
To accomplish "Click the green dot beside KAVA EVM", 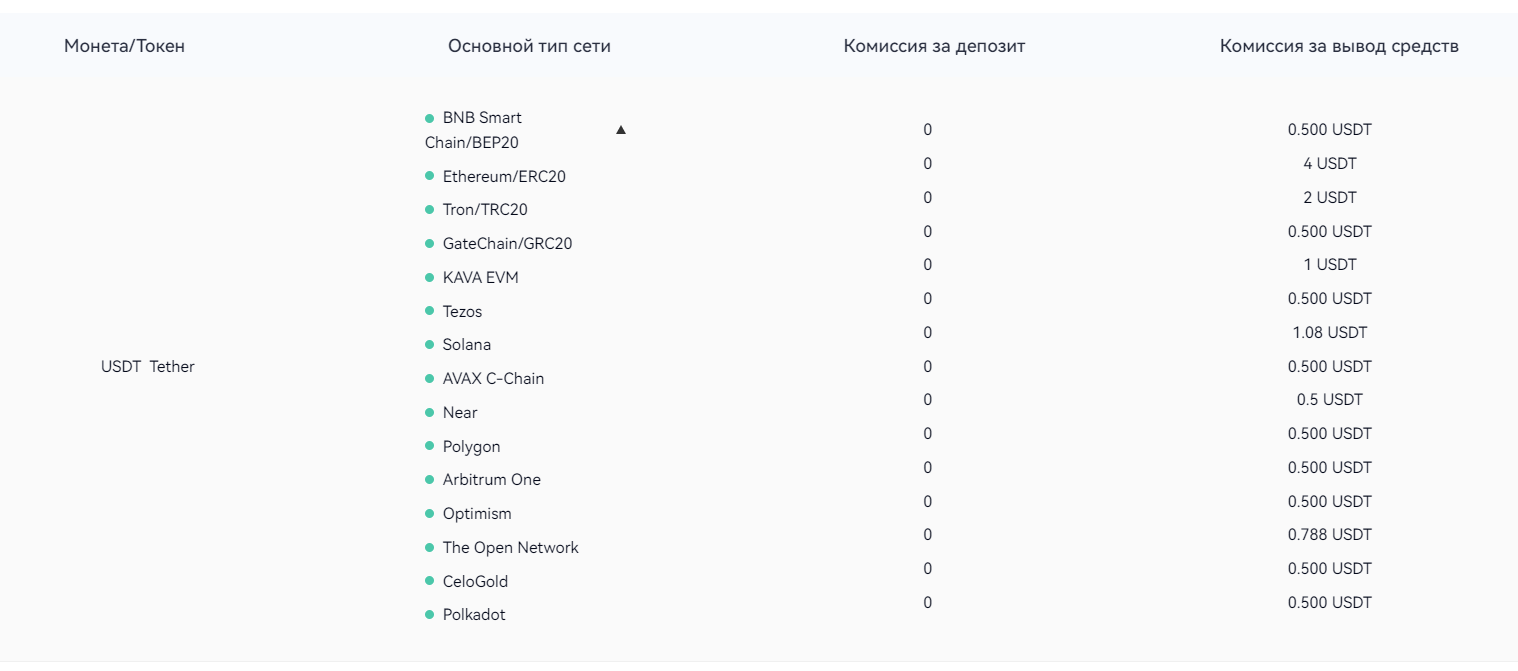I will (x=430, y=278).
